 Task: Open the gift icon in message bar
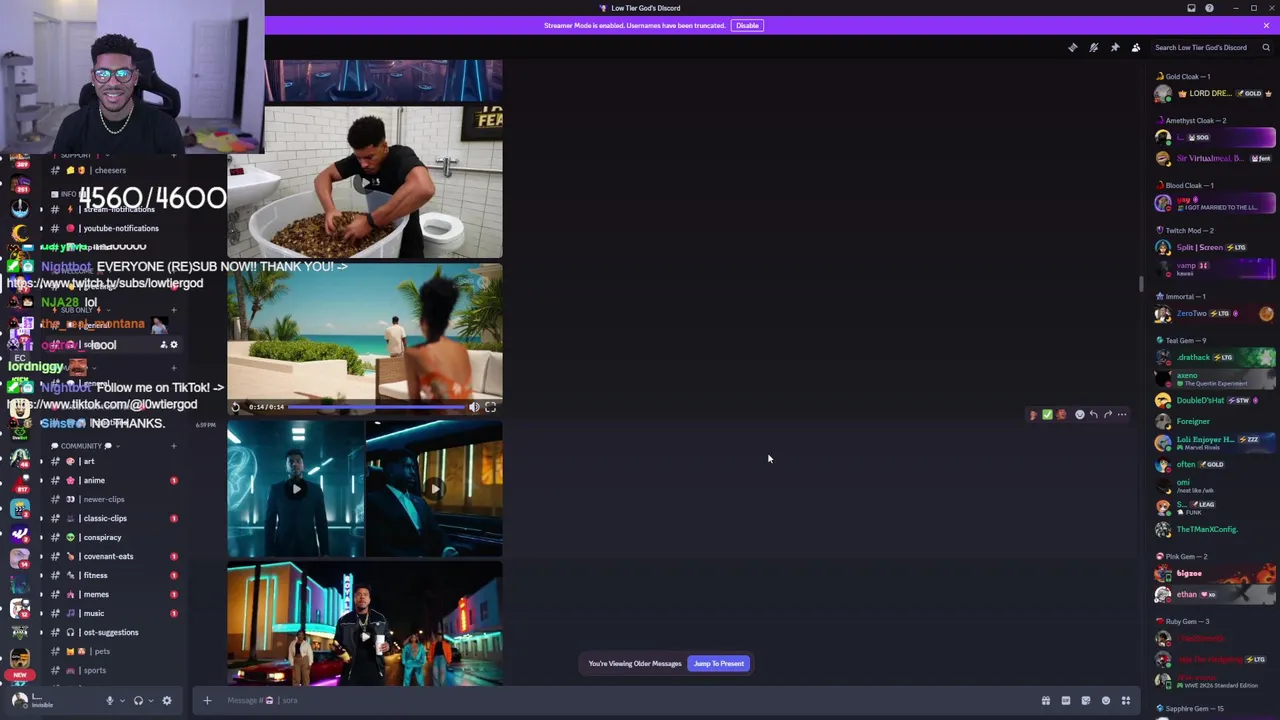tap(1046, 700)
